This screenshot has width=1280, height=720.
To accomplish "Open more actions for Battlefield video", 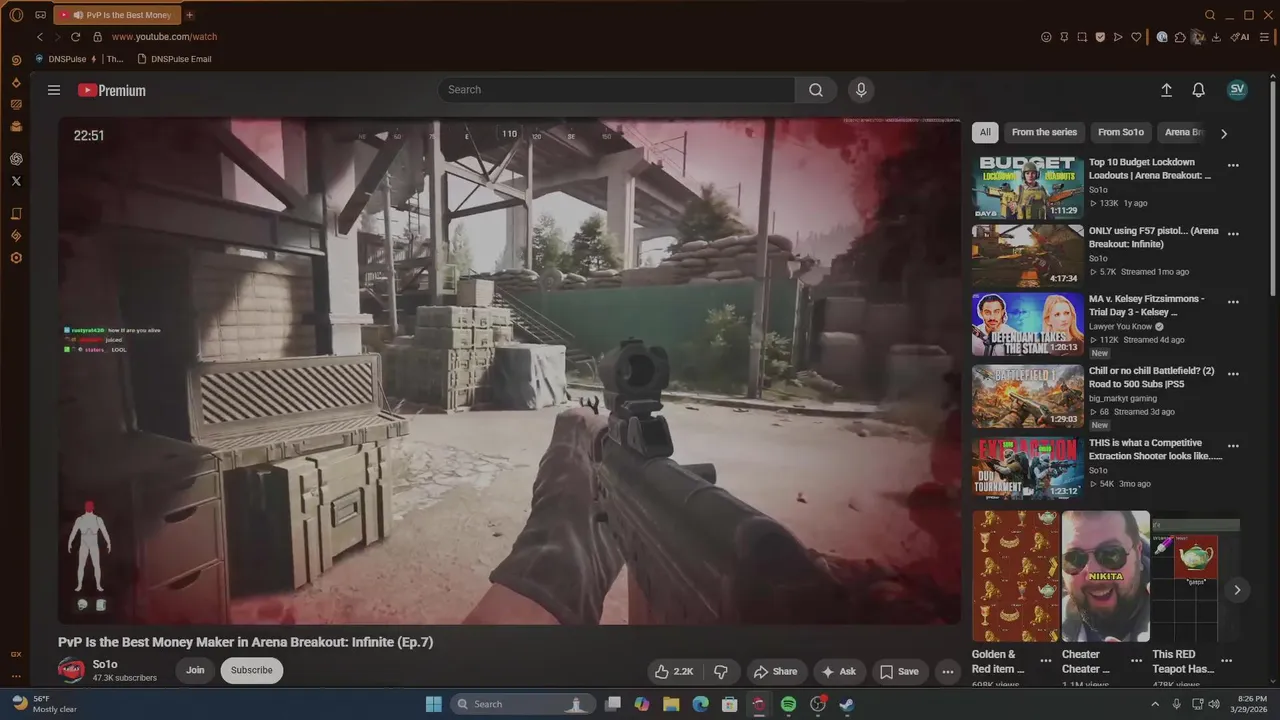I will (1233, 374).
